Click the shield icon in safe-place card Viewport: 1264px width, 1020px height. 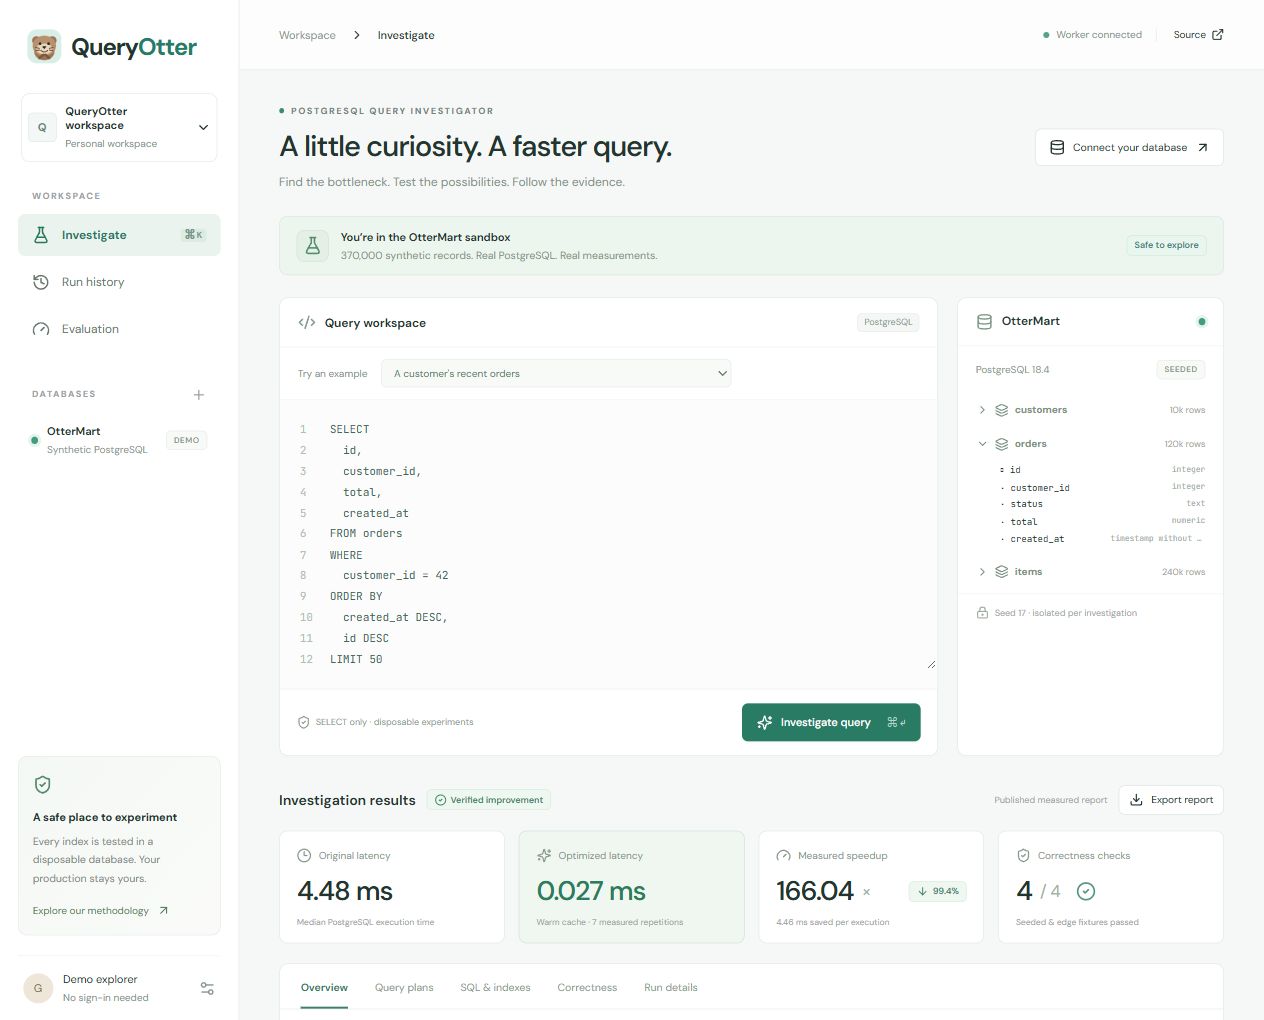pyautogui.click(x=43, y=785)
